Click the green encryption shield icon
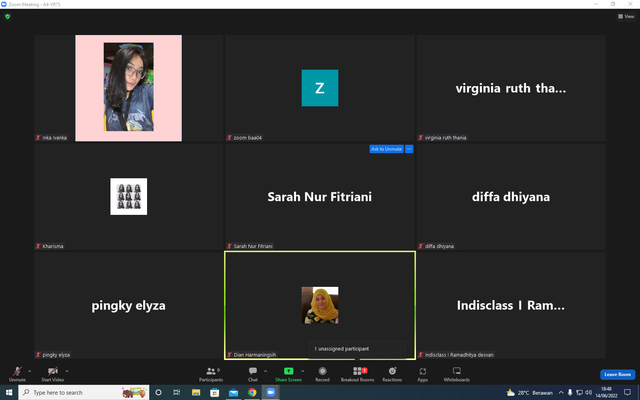This screenshot has height=400, width=640. [7, 17]
